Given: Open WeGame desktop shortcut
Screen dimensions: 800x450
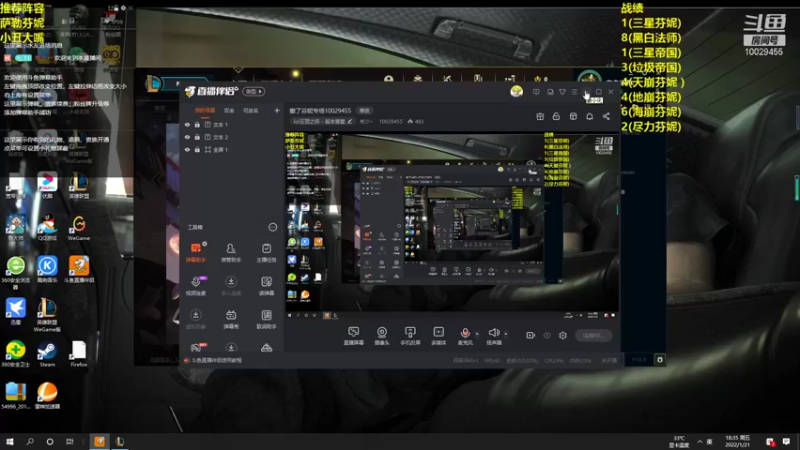Looking at the screenshot, I should pyautogui.click(x=79, y=228).
